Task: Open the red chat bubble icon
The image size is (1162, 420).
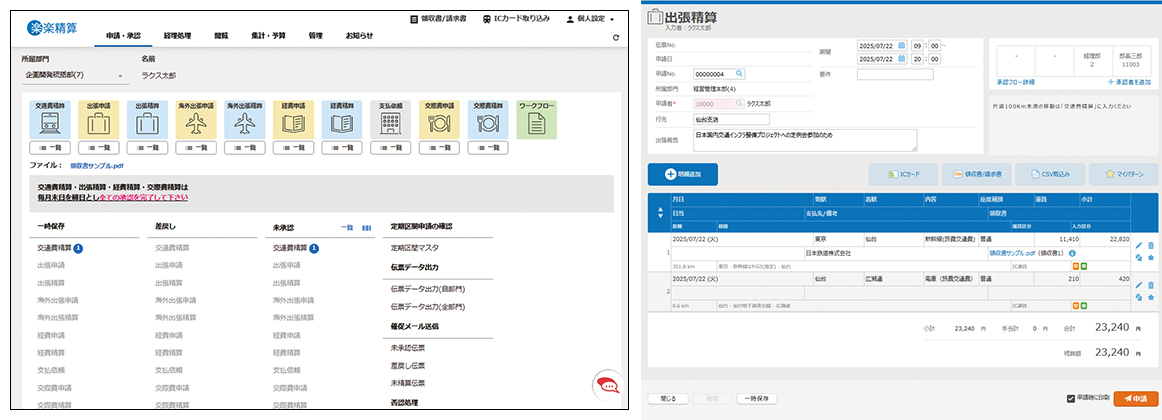Action: point(607,385)
